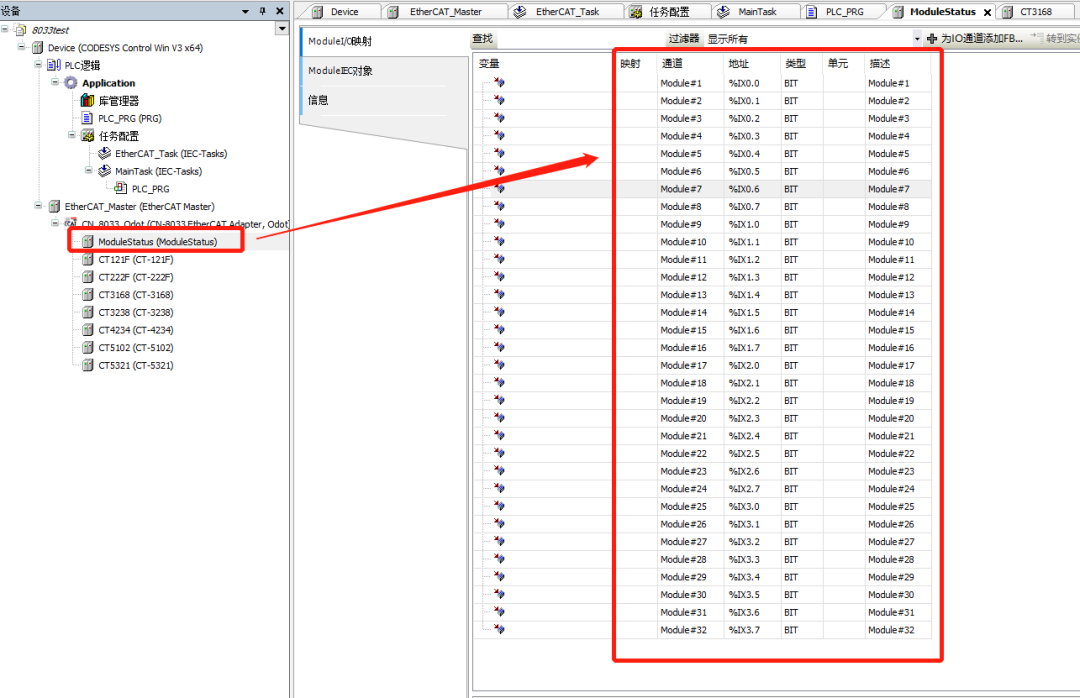This screenshot has width=1080, height=698.
Task: Pin the 设备 devices panel
Action: (262, 11)
